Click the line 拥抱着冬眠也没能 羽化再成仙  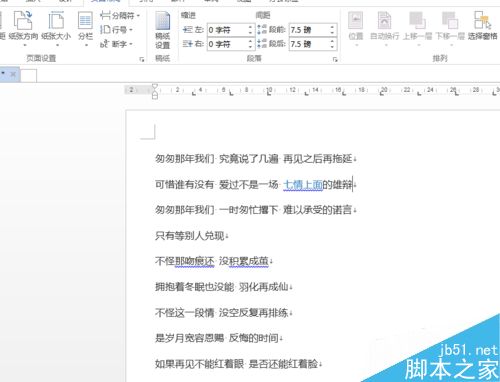click(223, 287)
